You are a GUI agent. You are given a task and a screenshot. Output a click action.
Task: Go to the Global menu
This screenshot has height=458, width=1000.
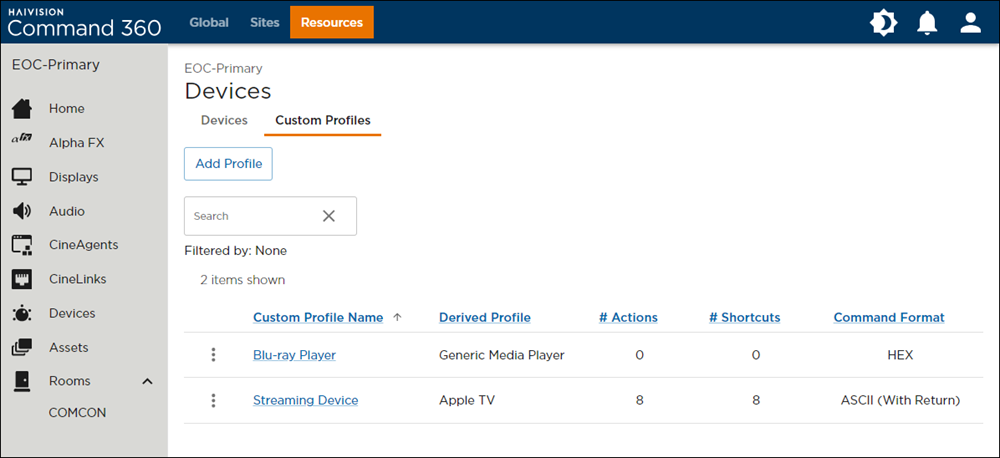tap(209, 22)
